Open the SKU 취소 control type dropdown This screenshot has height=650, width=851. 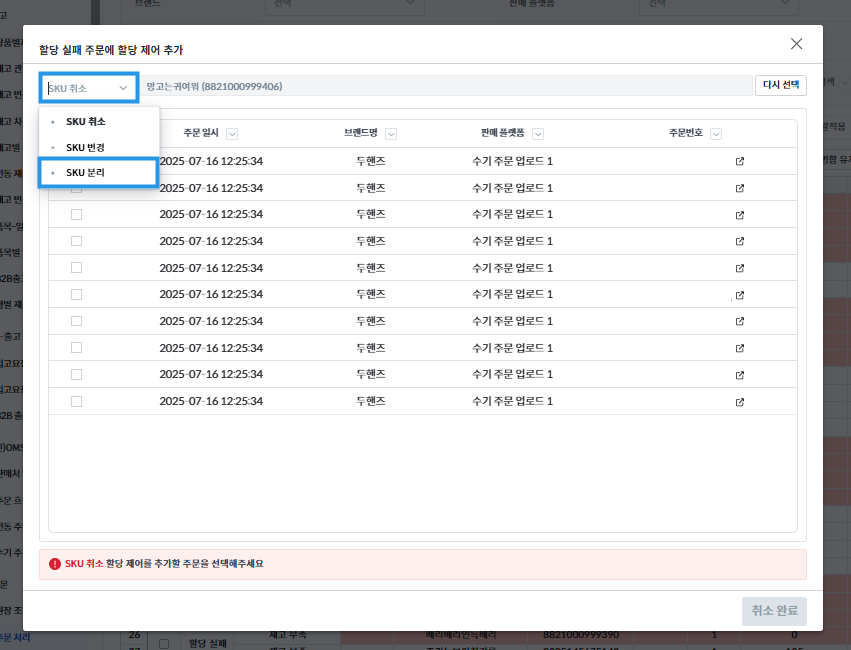89,88
